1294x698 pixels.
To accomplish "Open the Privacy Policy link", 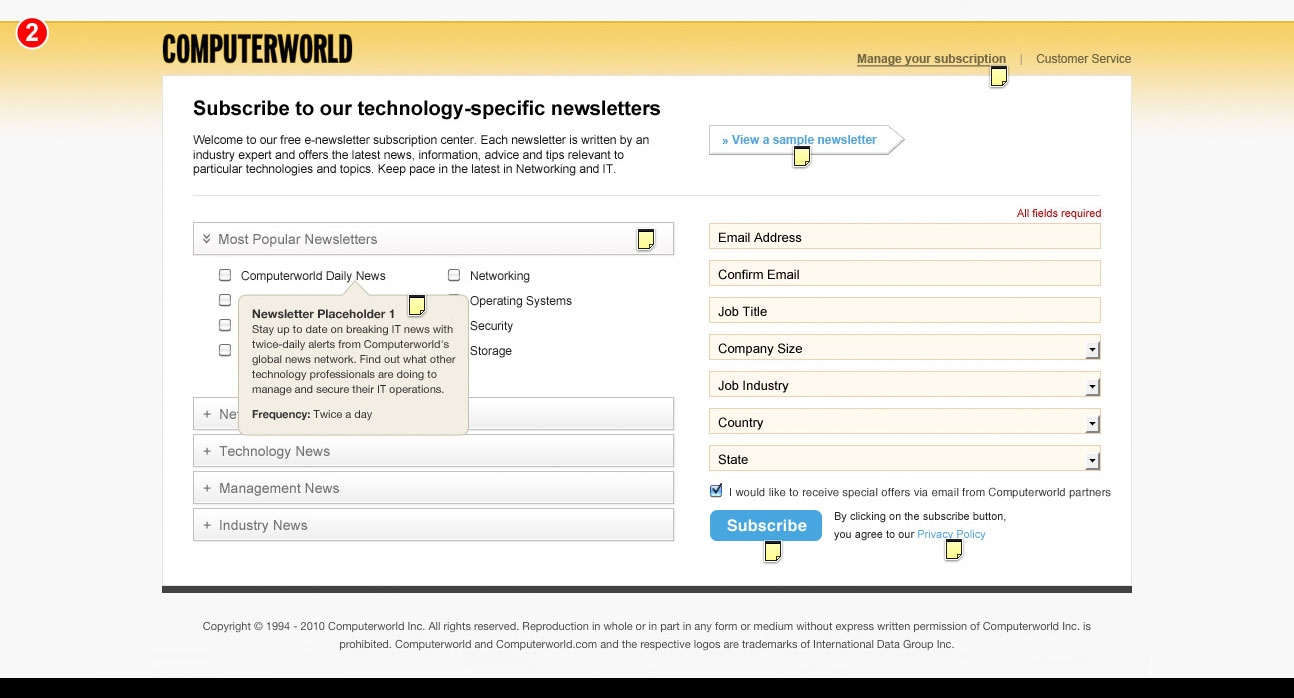I will (951, 534).
